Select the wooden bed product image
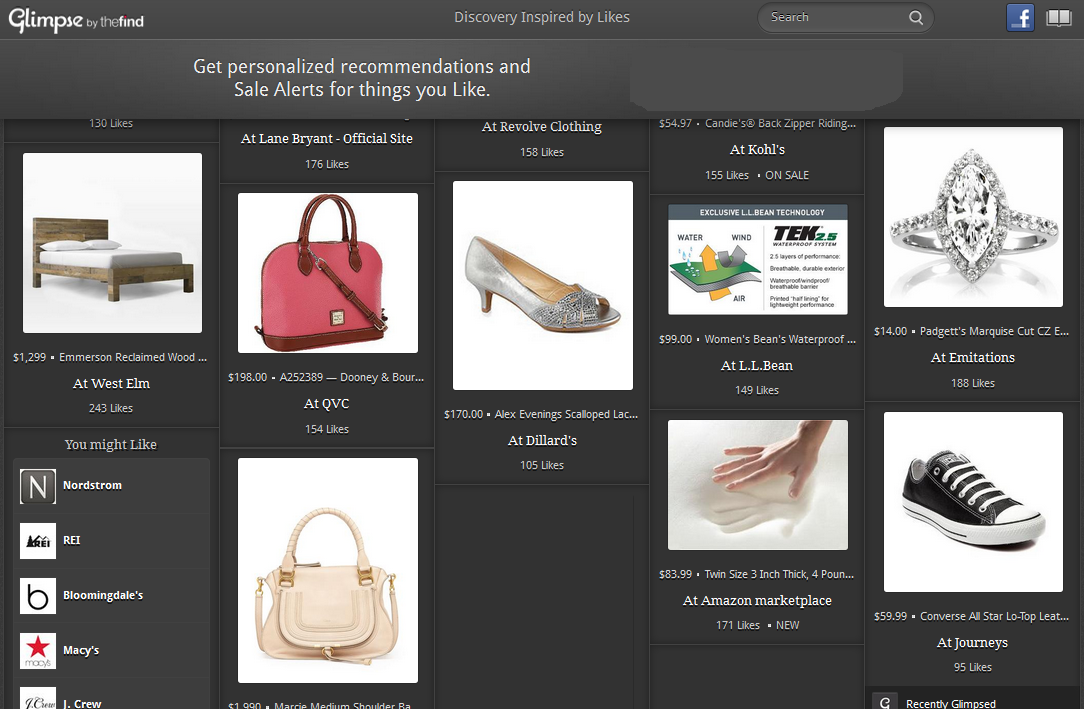The height and width of the screenshot is (709, 1086). [x=112, y=243]
